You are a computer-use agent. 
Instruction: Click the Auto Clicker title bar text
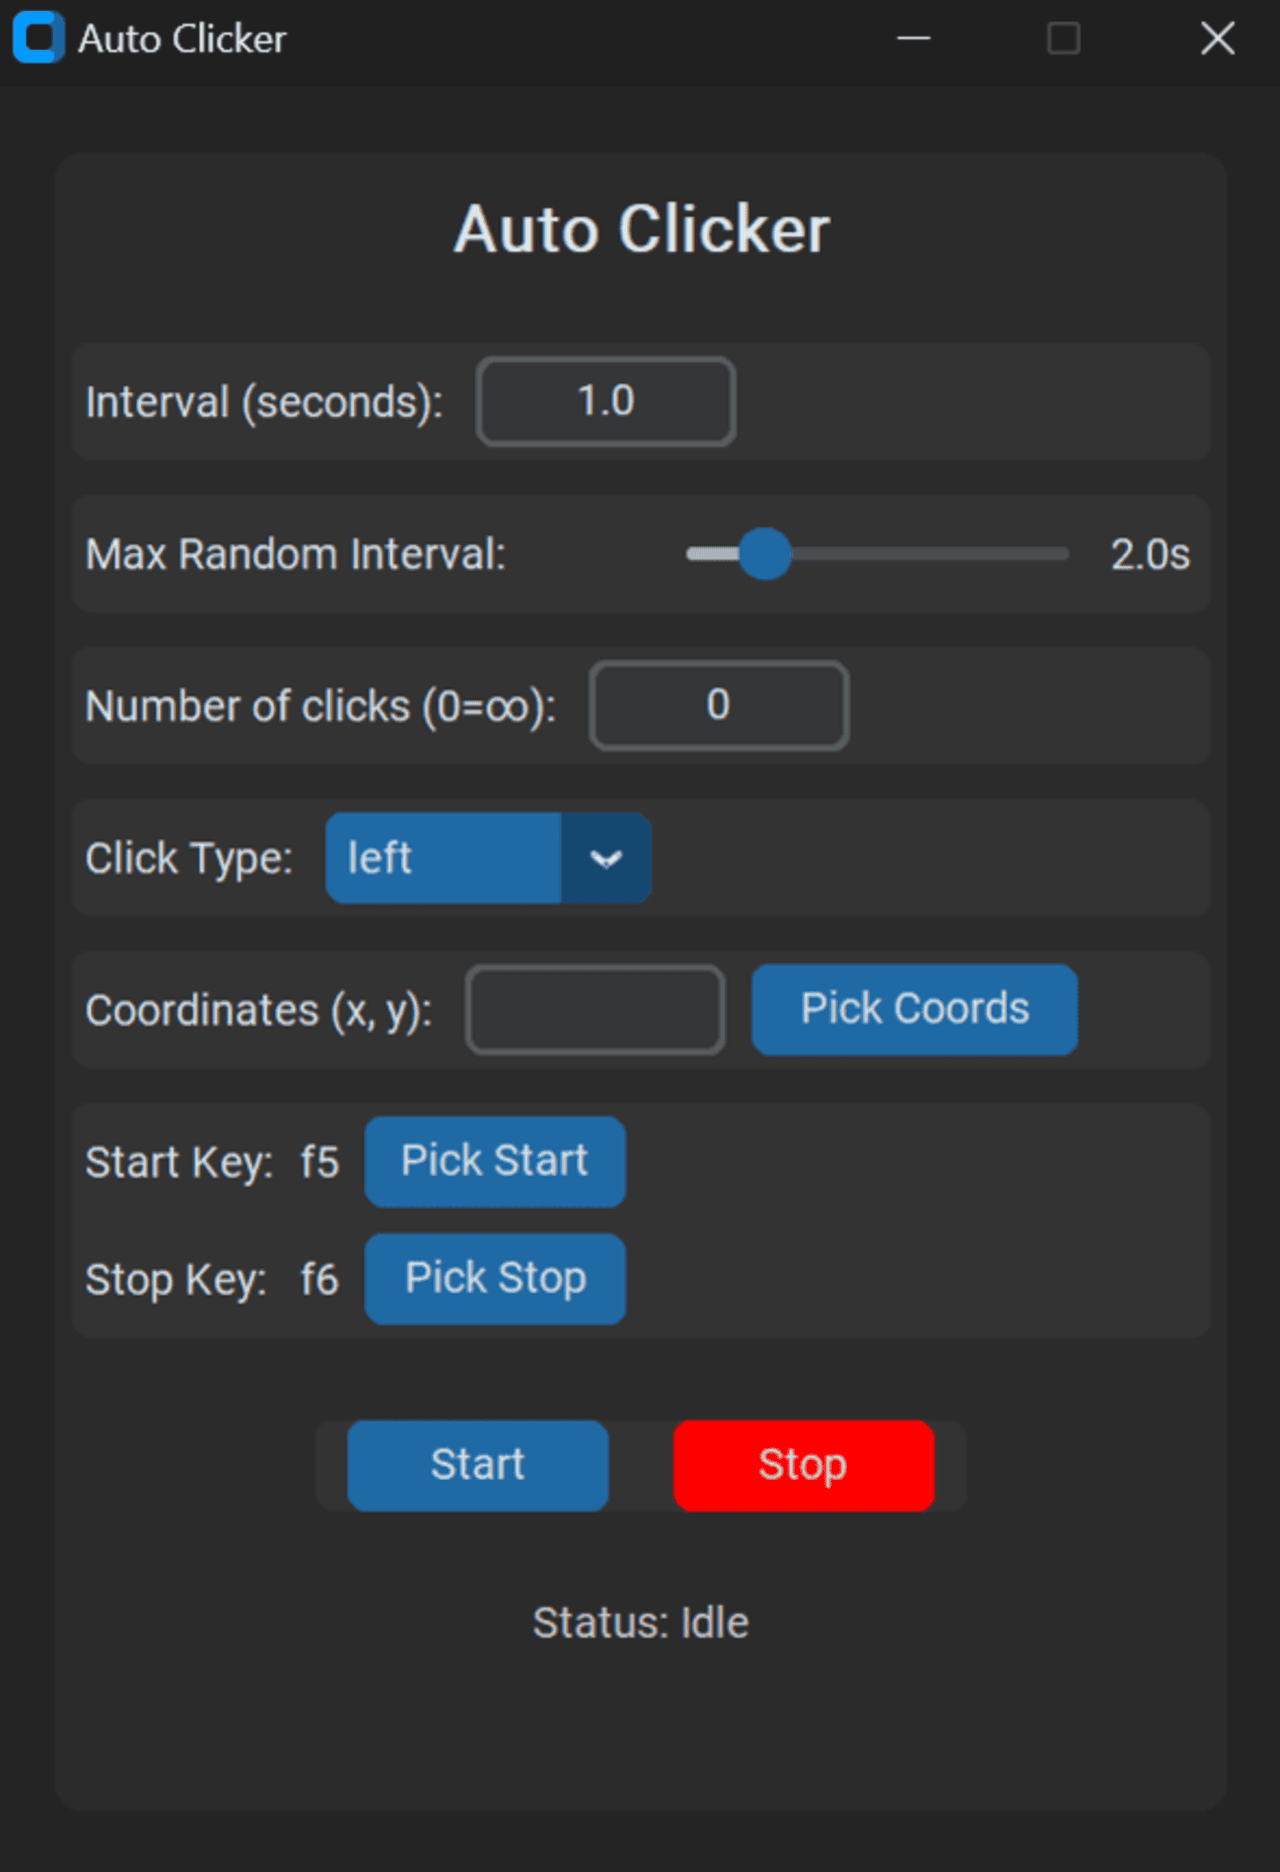(182, 39)
